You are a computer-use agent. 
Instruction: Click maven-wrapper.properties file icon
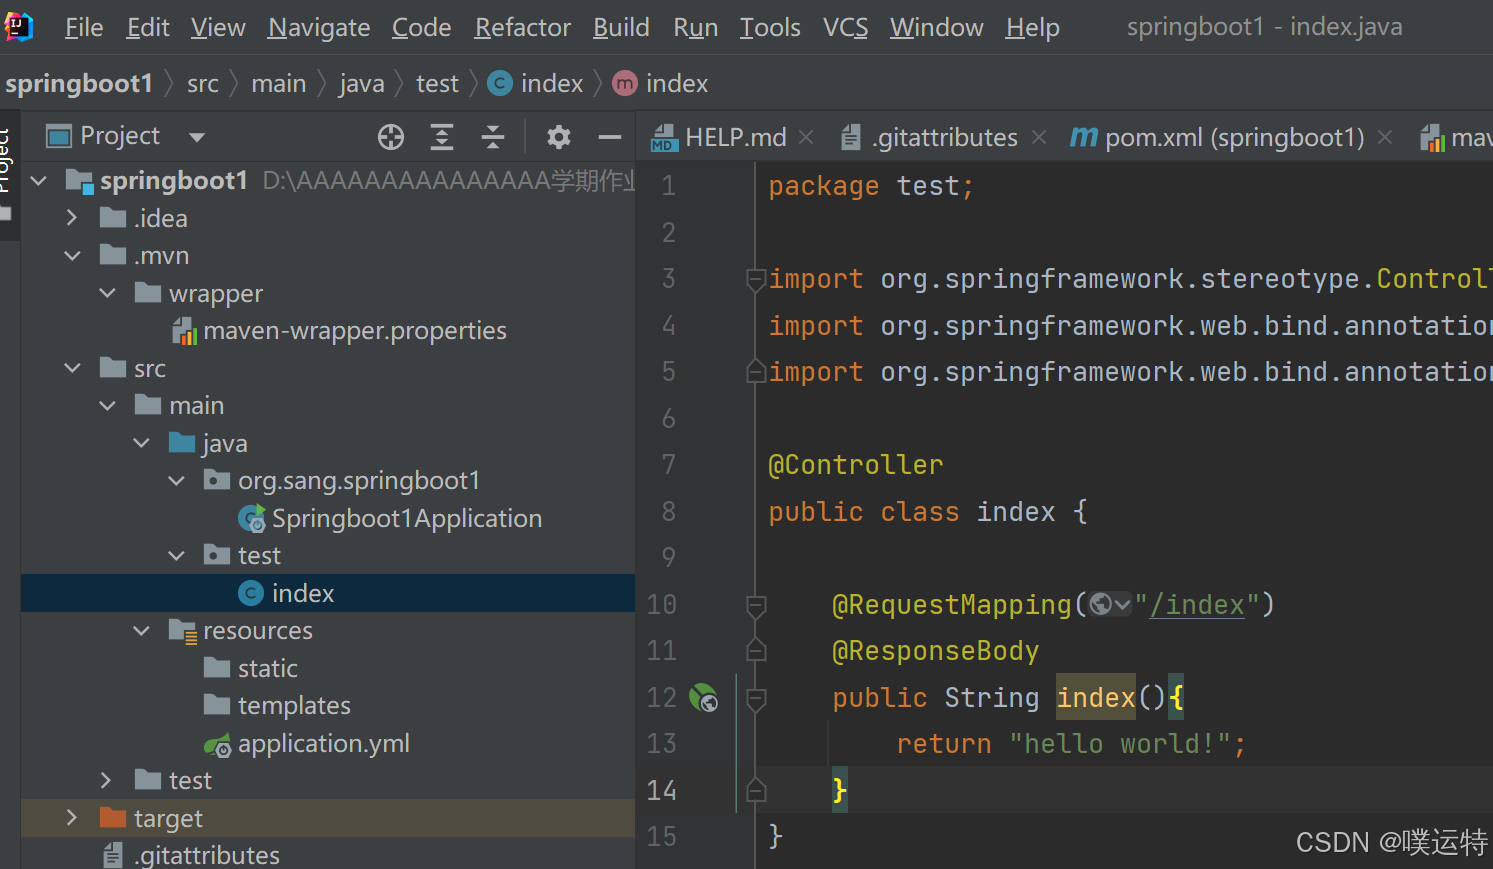point(184,331)
